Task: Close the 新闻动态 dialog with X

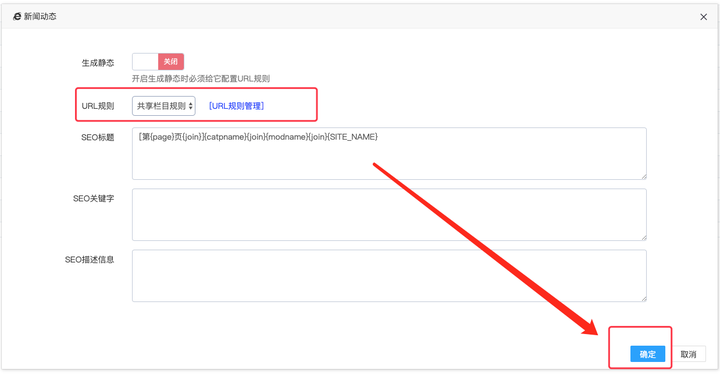Action: pos(703,17)
